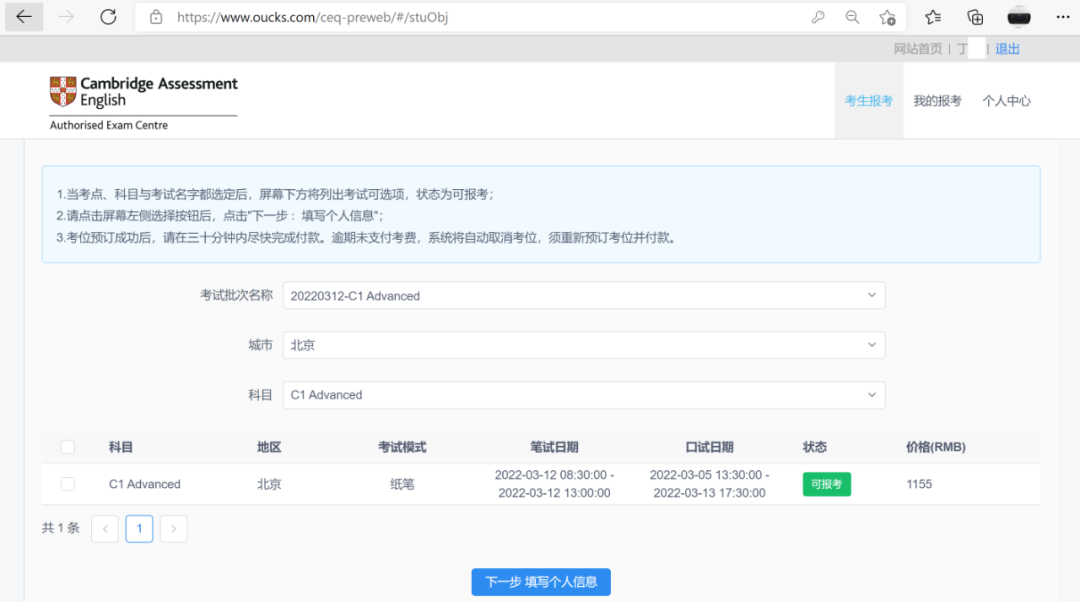Viewport: 1080px width, 602px height.
Task: Tick the checkbox for C1 Advanced row
Action: click(68, 484)
